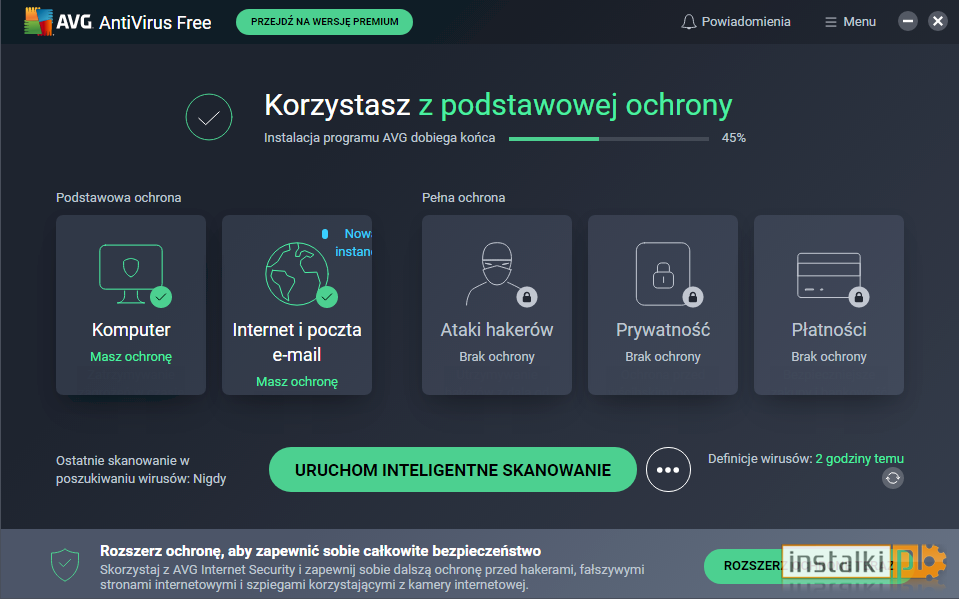Click Przejdź na wersję premium button

(324, 22)
